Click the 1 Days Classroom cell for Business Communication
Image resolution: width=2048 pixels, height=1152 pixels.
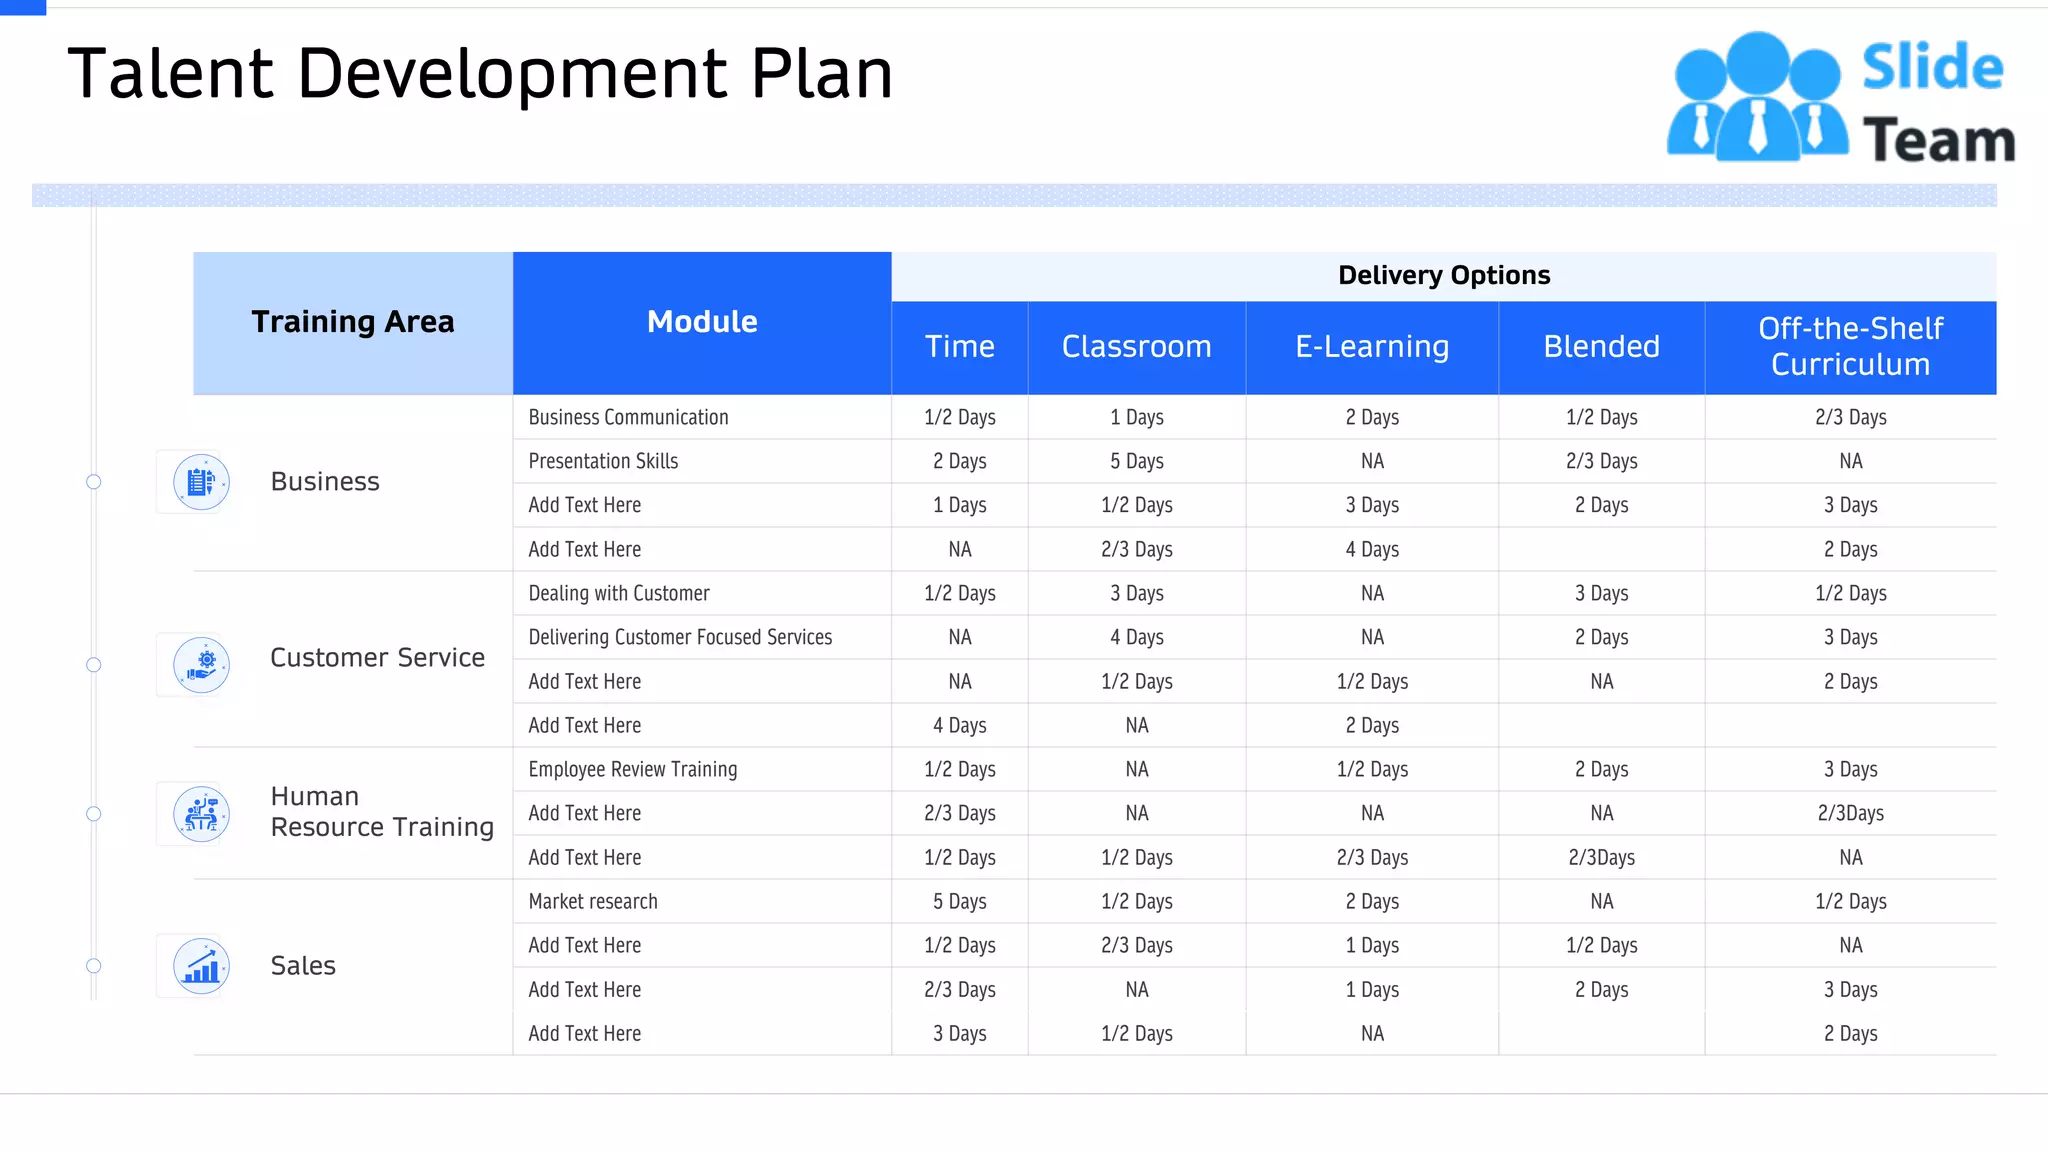[x=1137, y=418]
